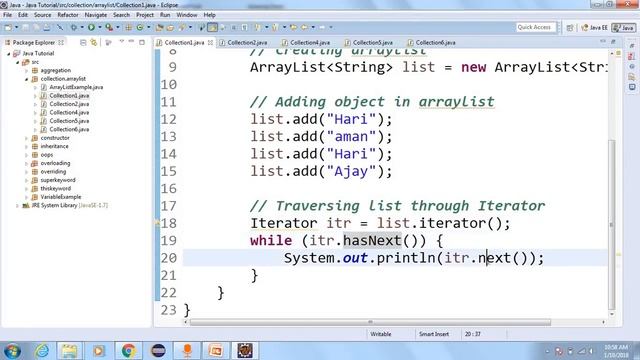Open the Navigate menu
The width and height of the screenshot is (640, 360).
point(96,15)
